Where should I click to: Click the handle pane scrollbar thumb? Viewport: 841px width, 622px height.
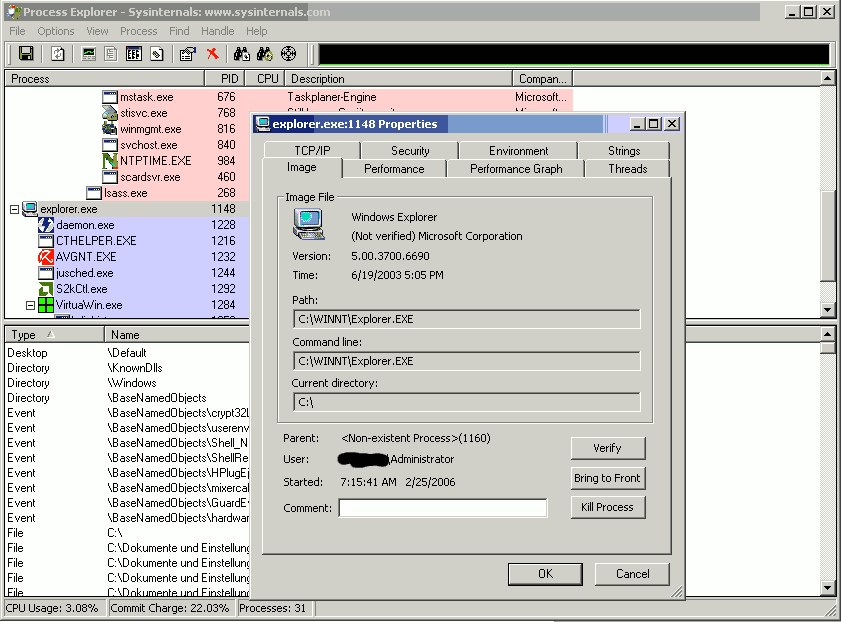828,347
